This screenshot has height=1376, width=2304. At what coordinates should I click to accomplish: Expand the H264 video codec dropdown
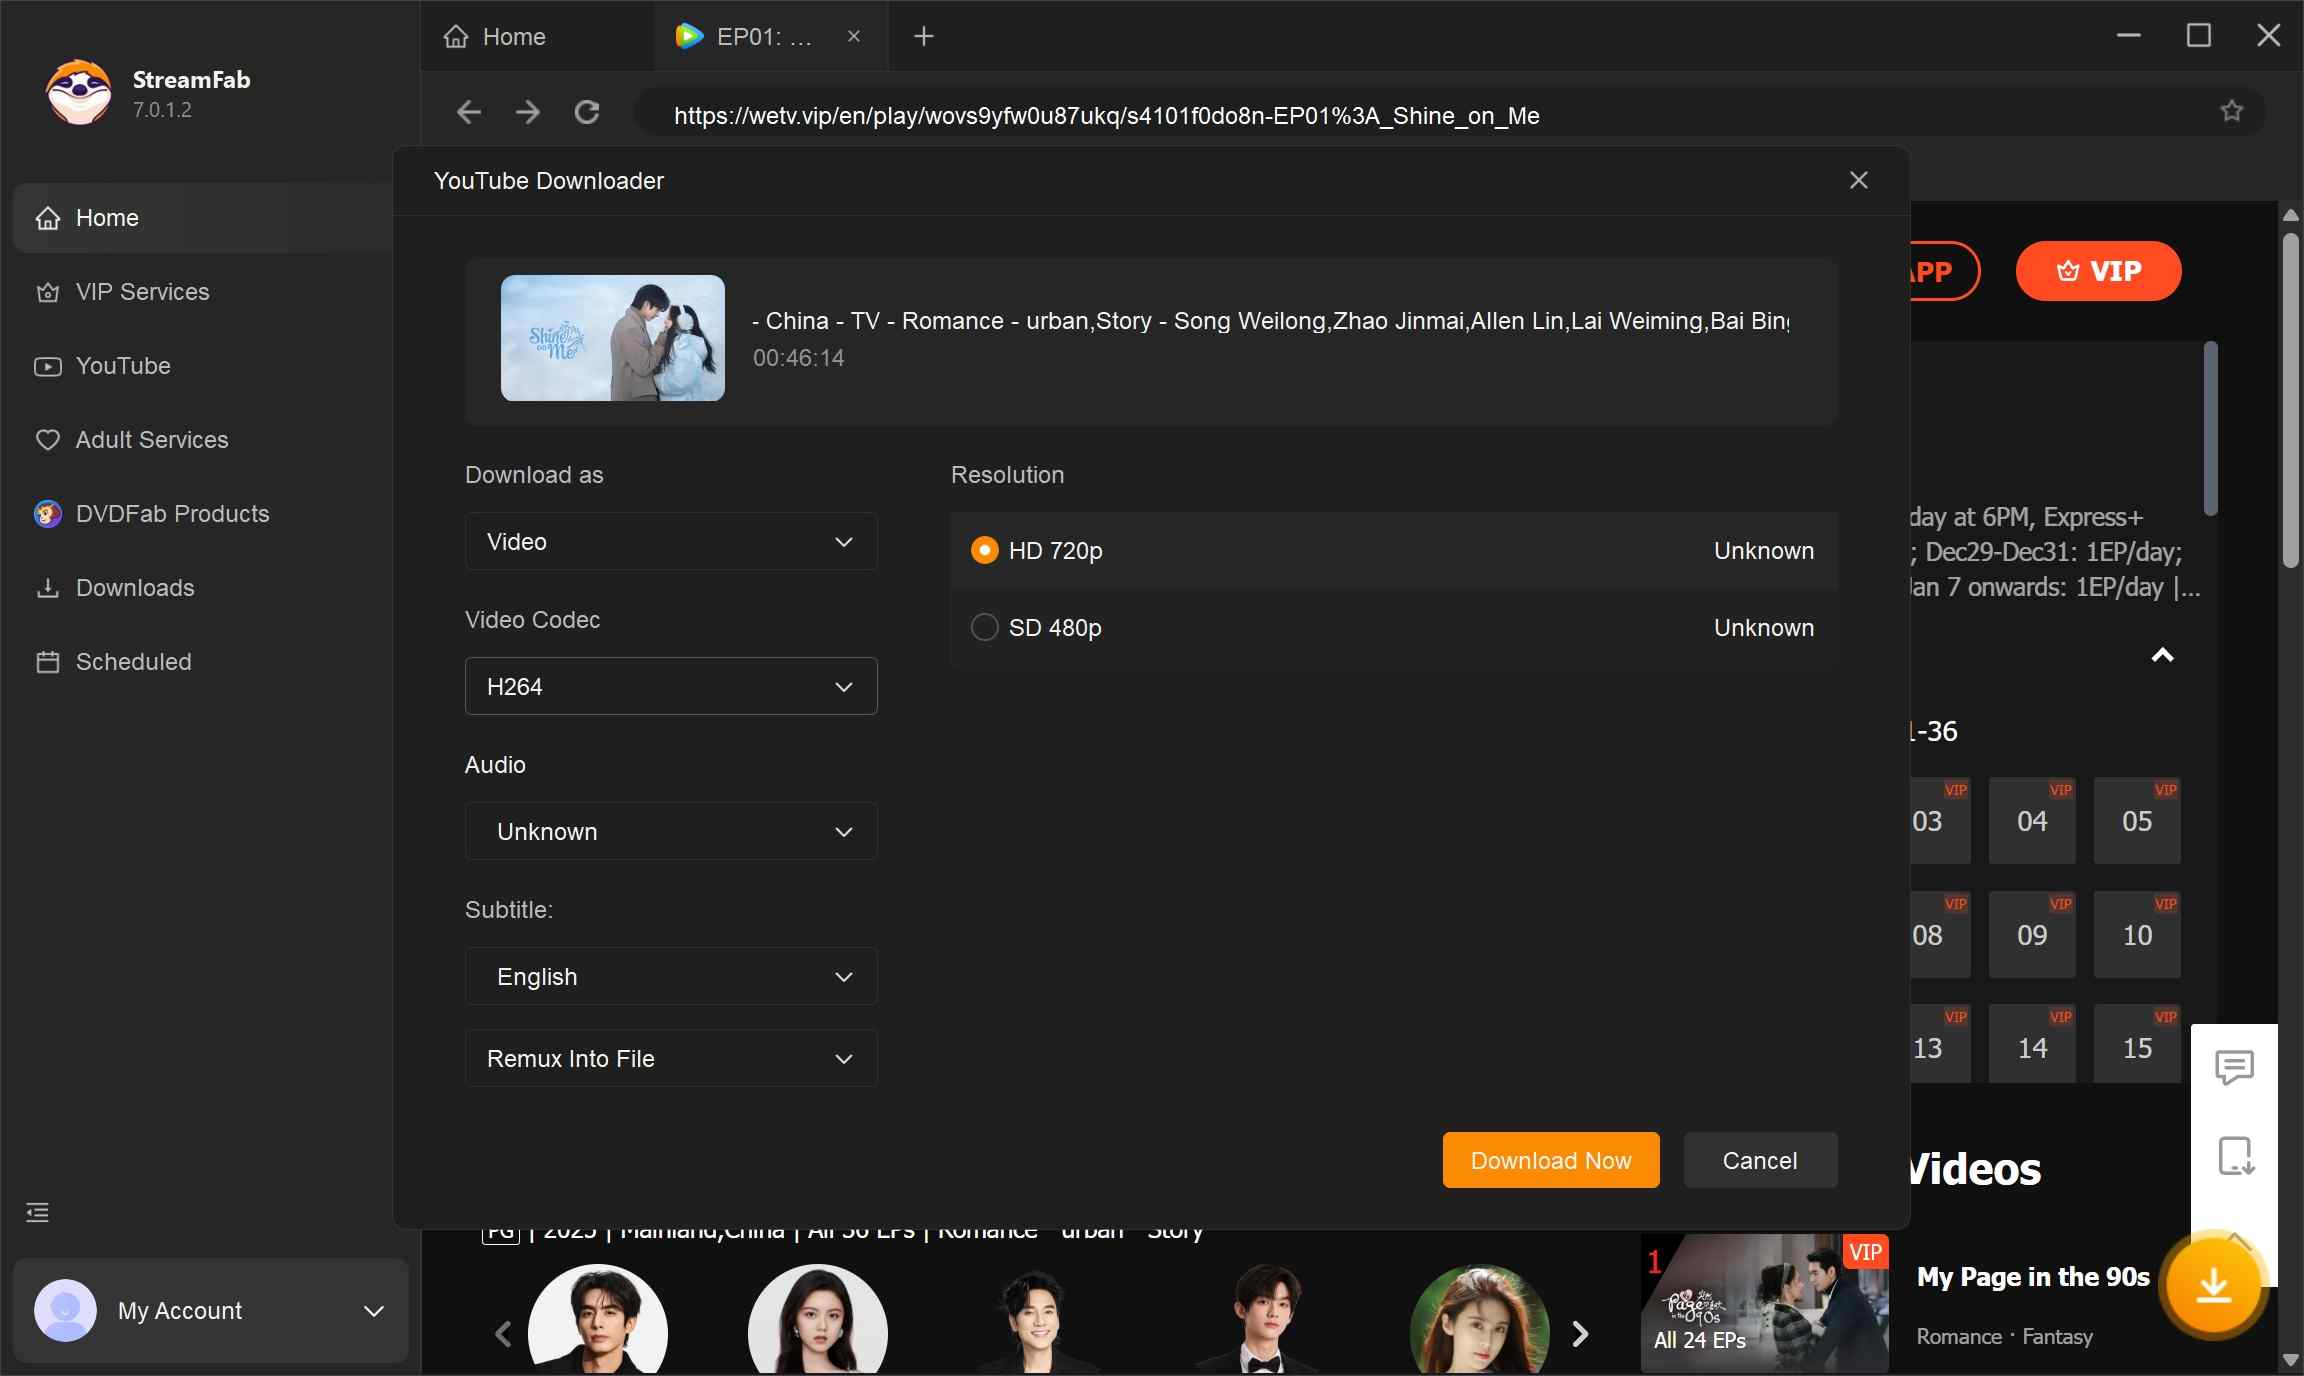coord(671,687)
